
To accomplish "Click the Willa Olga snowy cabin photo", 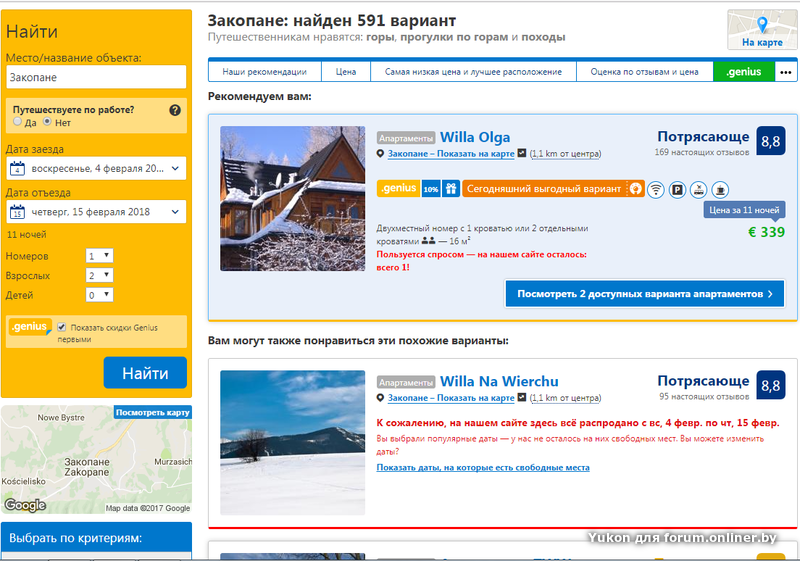I will pos(293,198).
